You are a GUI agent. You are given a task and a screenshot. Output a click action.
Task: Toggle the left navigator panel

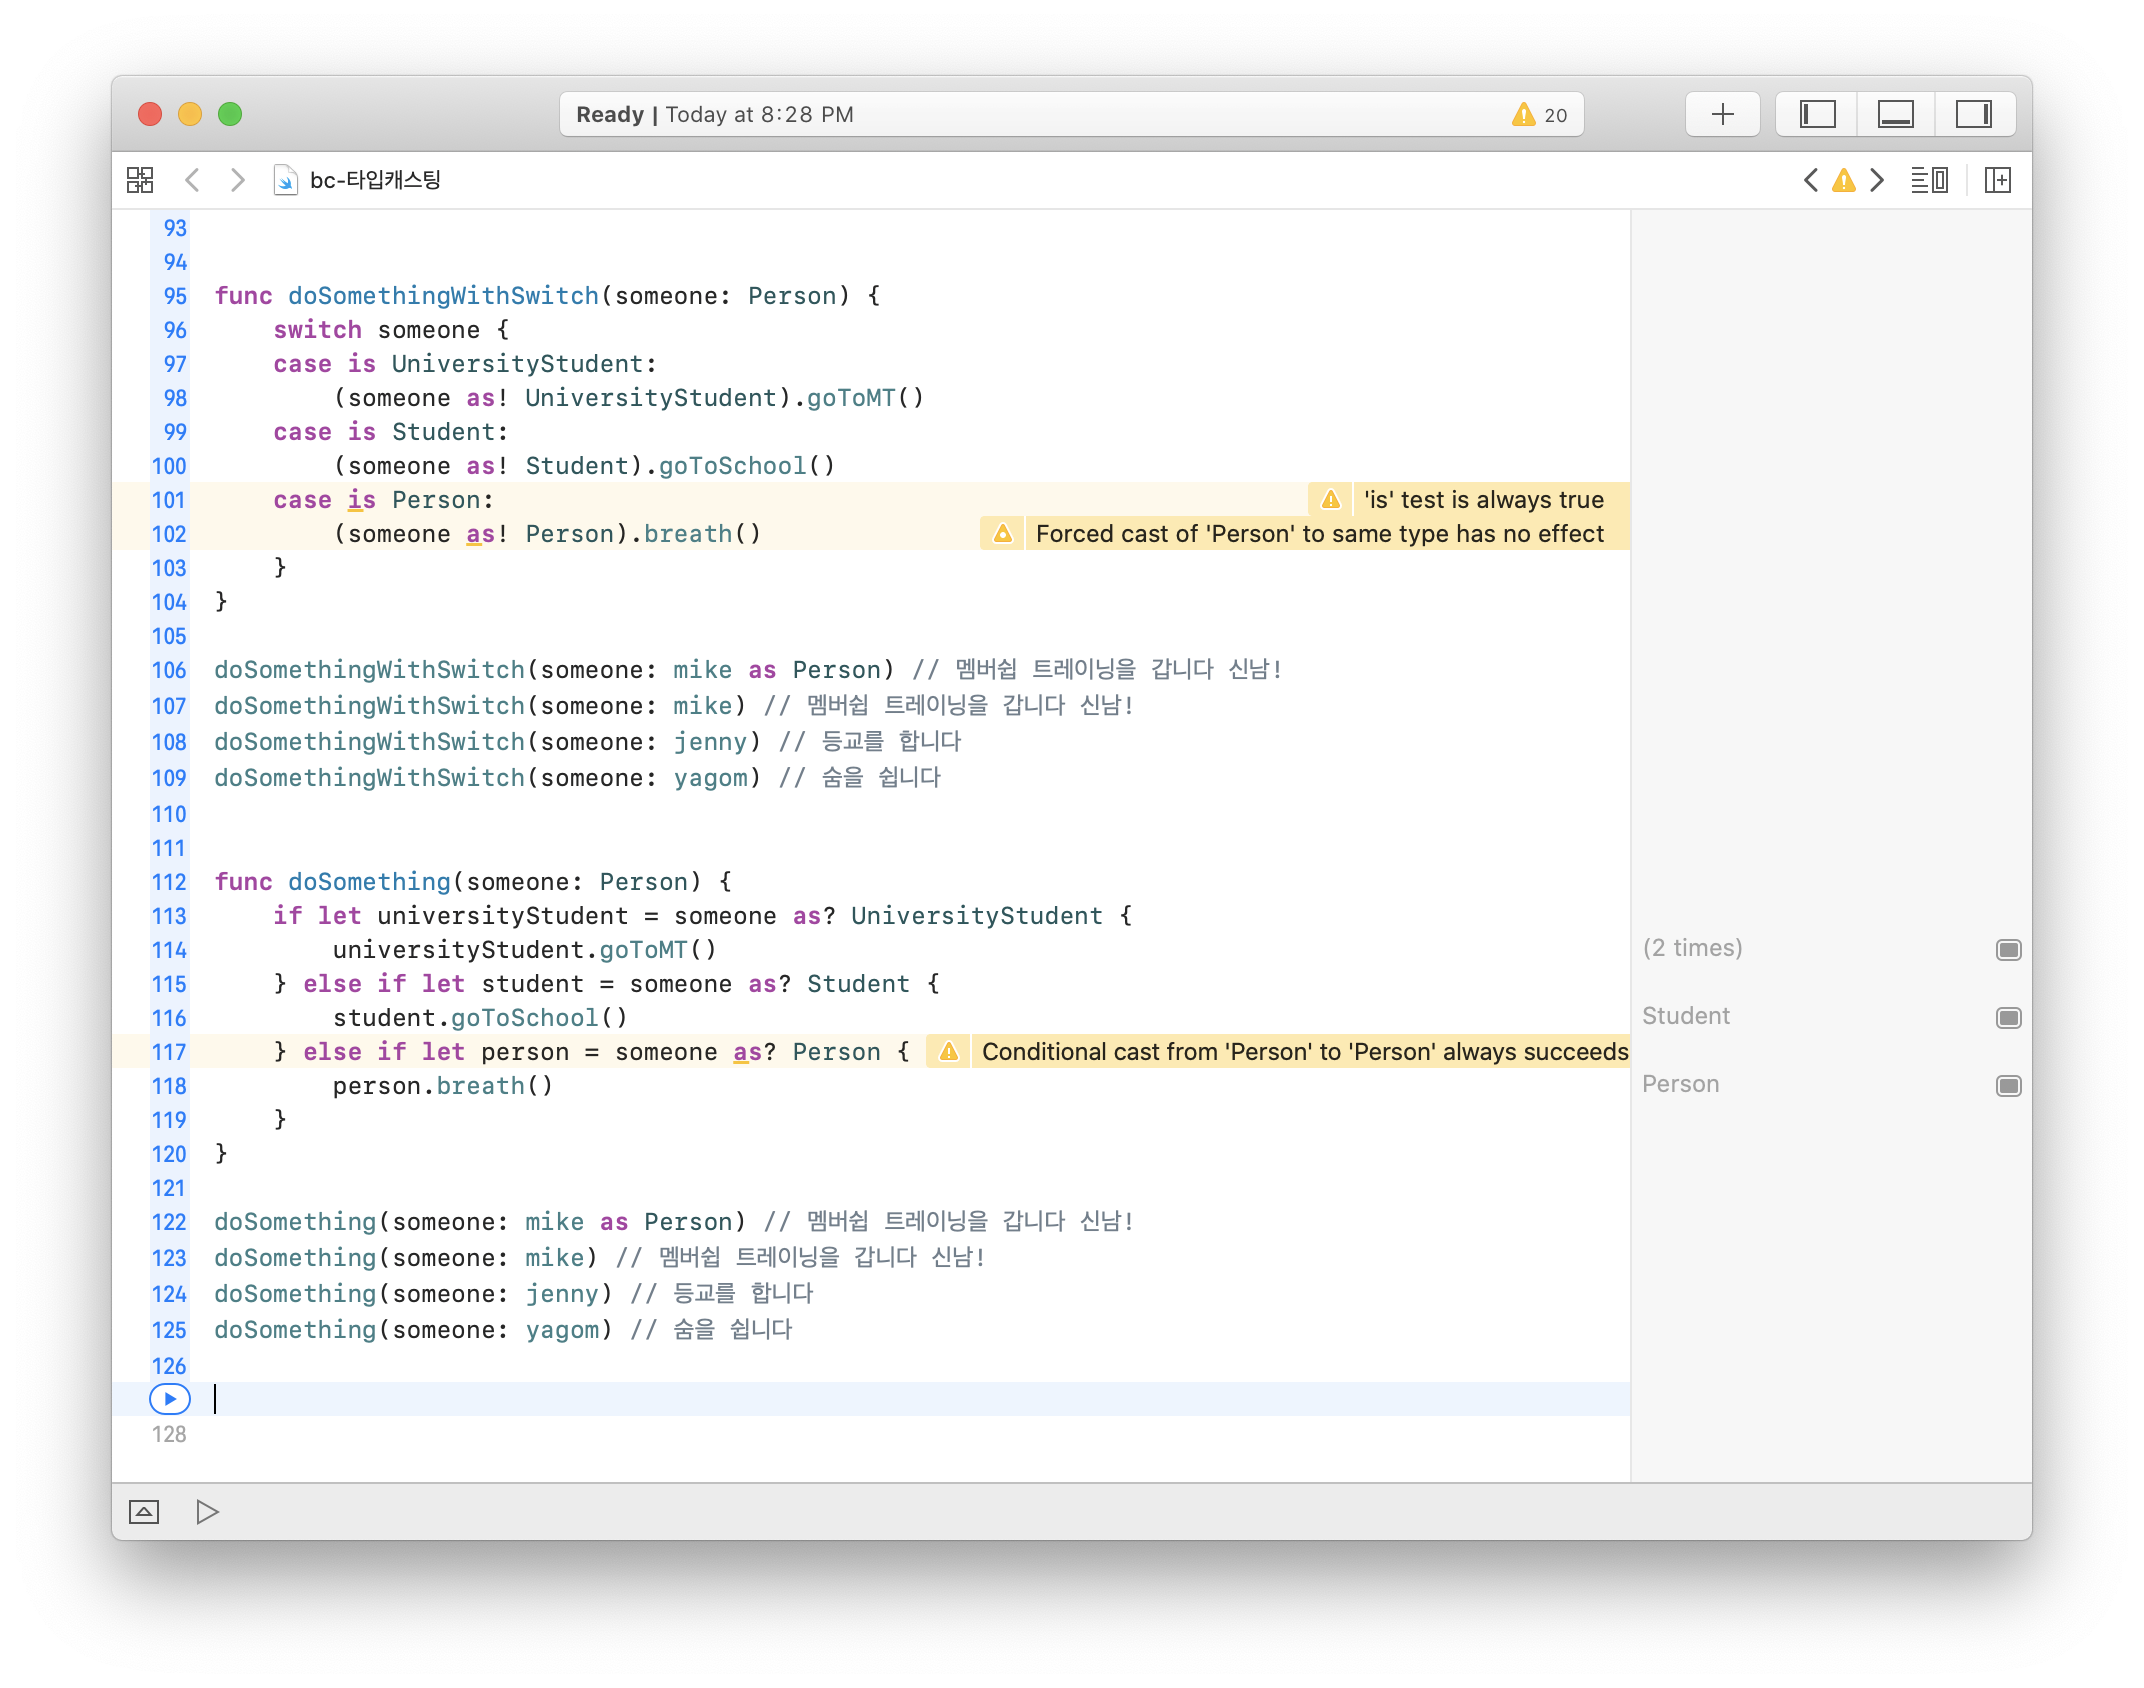pyautogui.click(x=1817, y=114)
